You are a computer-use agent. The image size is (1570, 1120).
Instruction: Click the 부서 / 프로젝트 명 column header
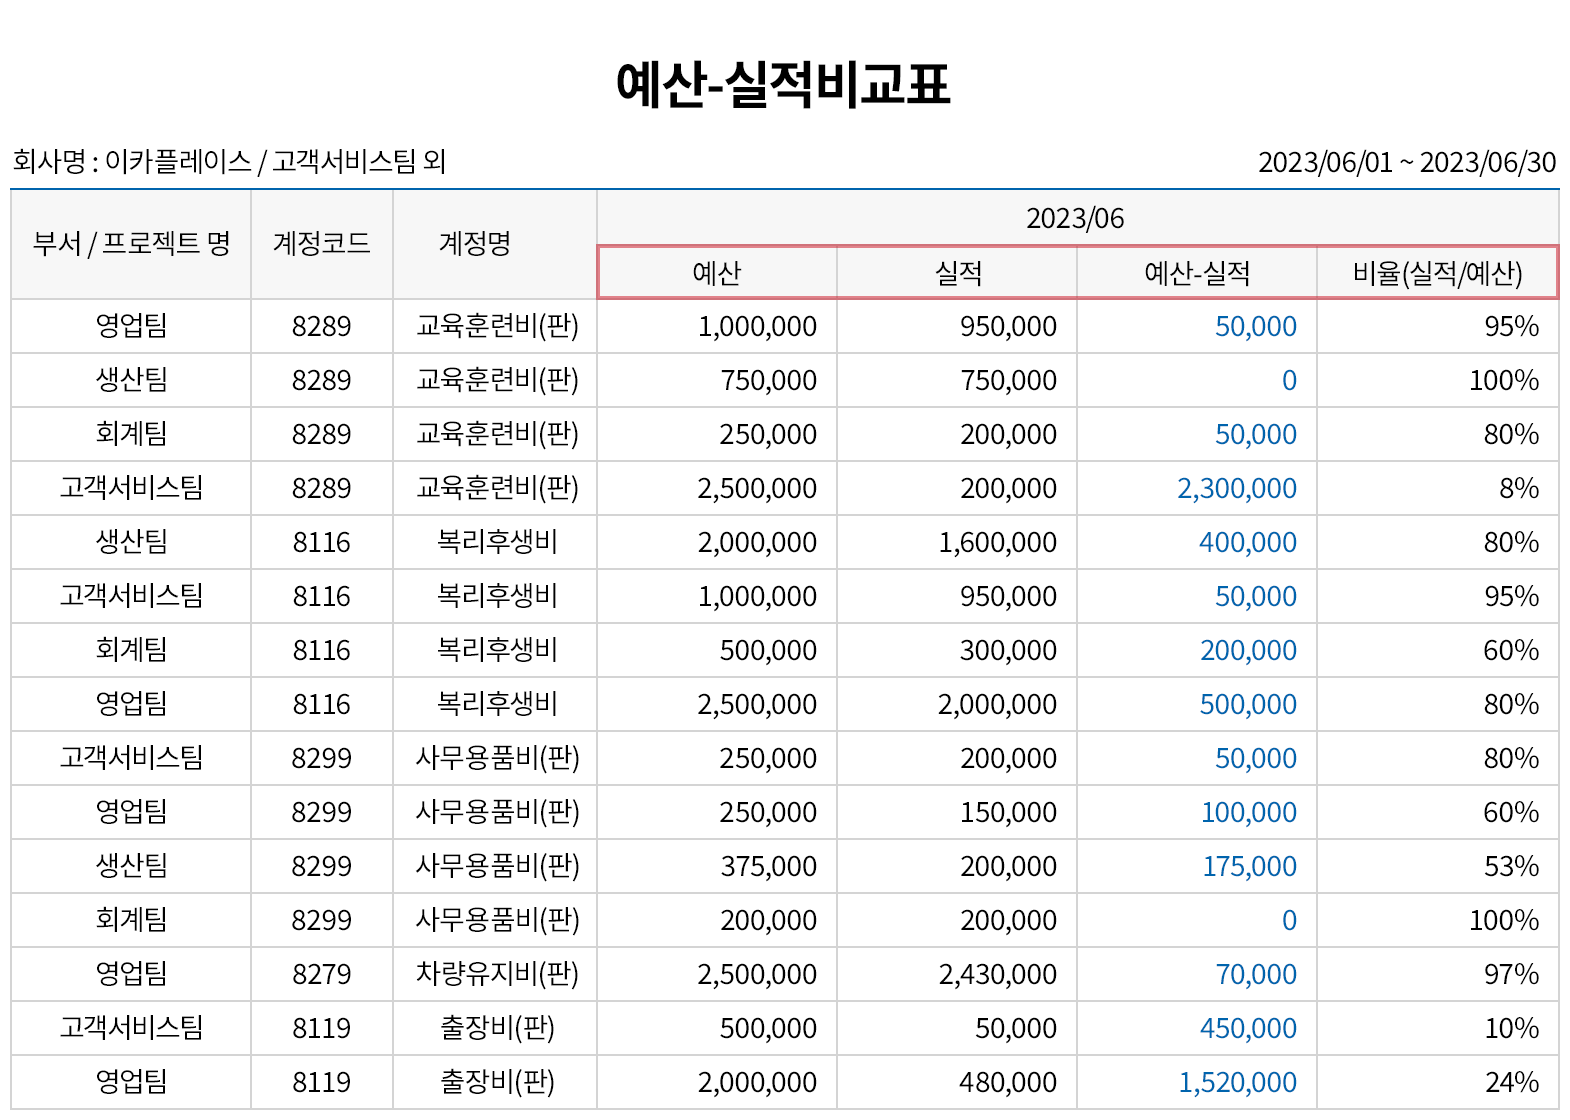tap(131, 243)
